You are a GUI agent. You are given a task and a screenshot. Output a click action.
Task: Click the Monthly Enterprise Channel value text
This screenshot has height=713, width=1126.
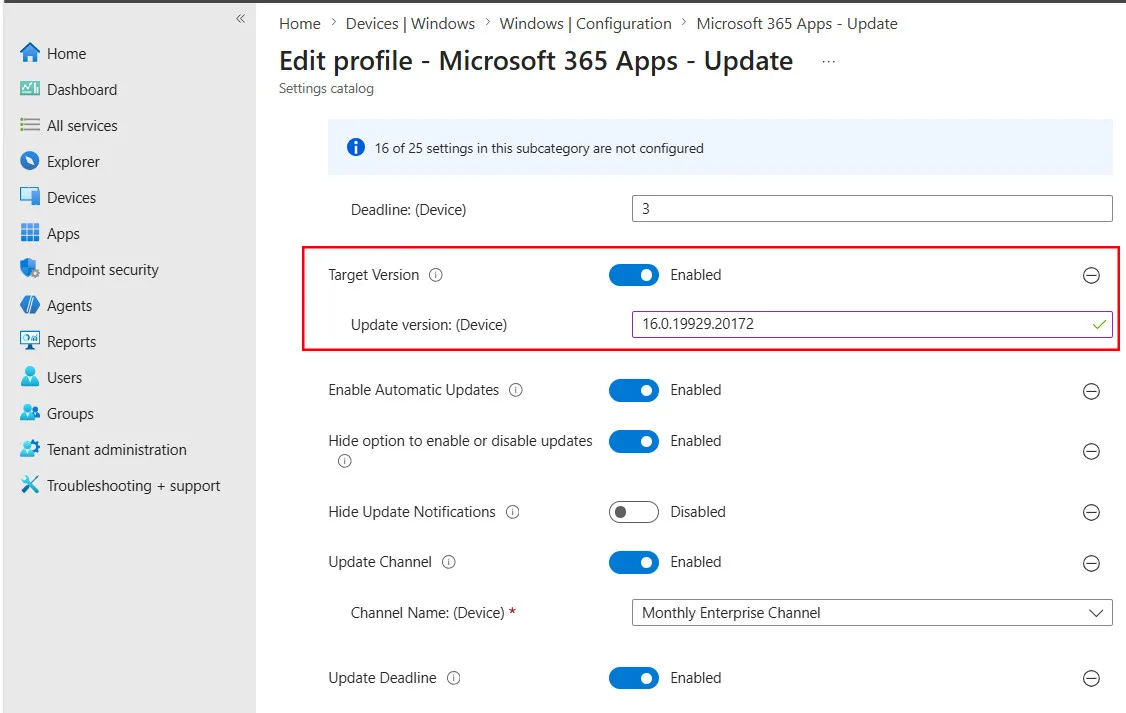click(731, 612)
